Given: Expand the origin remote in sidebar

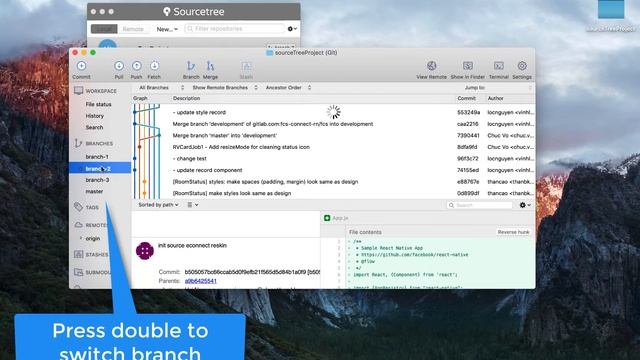Looking at the screenshot, I should click(x=81, y=238).
